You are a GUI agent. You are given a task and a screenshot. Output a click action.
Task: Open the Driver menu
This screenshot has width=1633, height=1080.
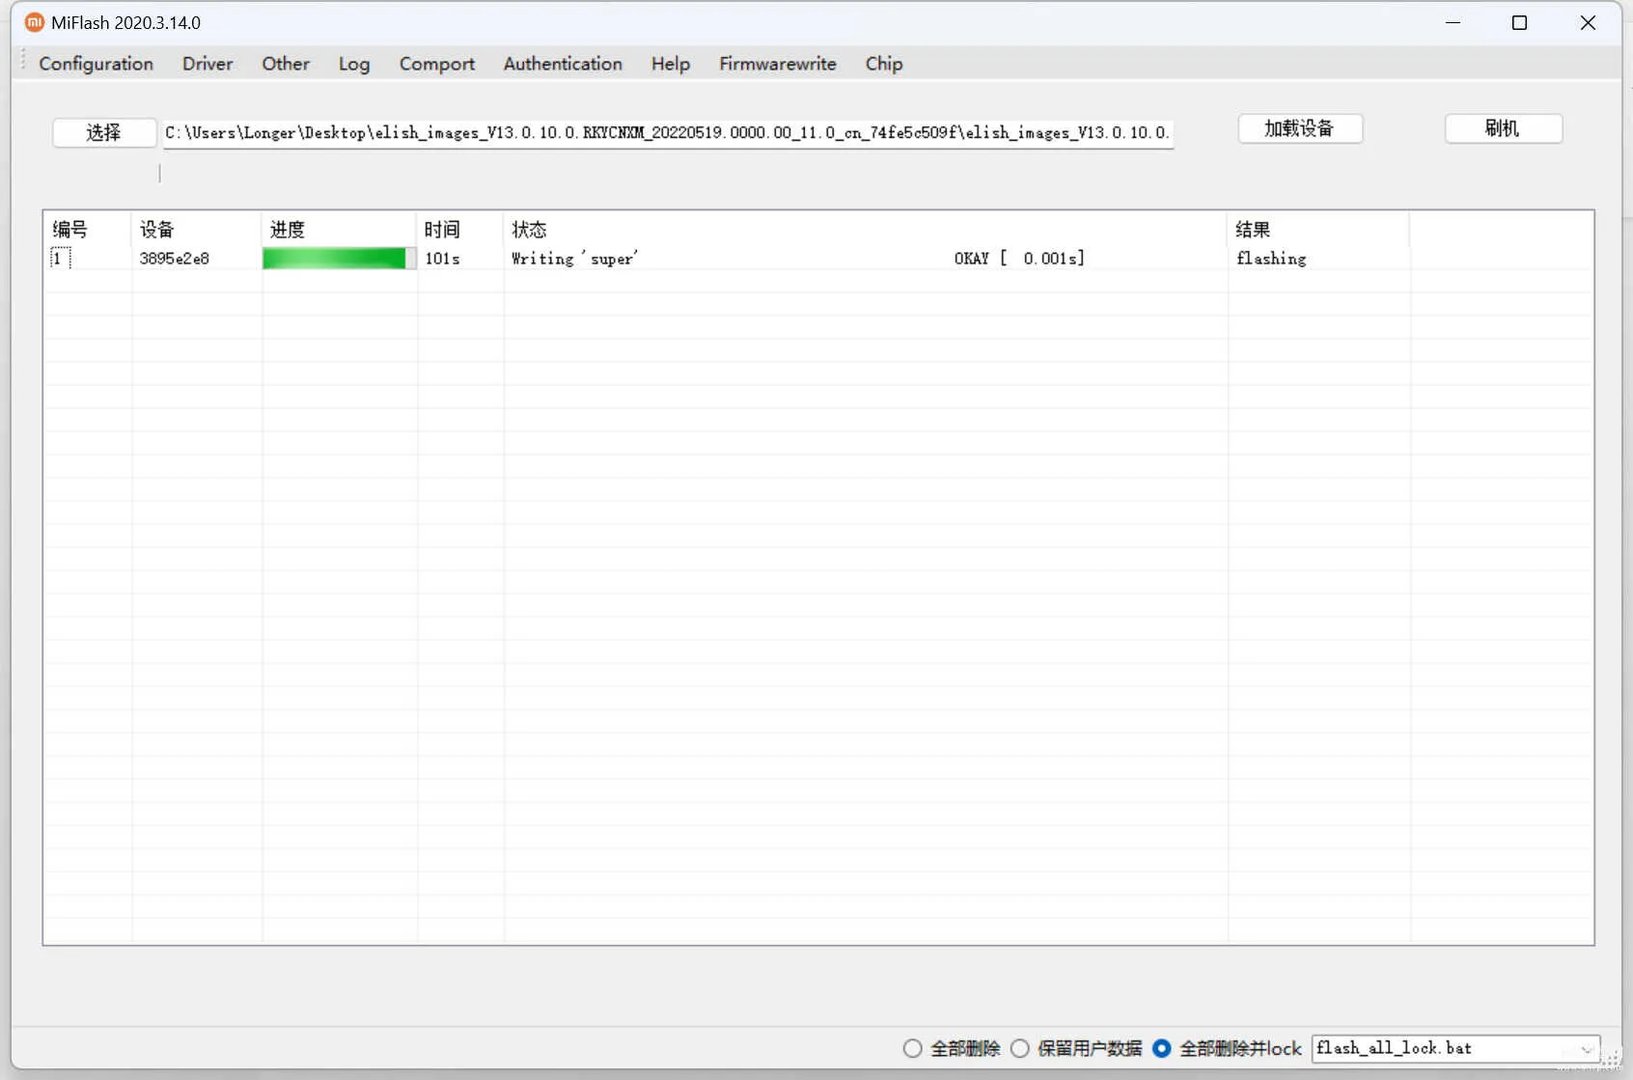(207, 64)
